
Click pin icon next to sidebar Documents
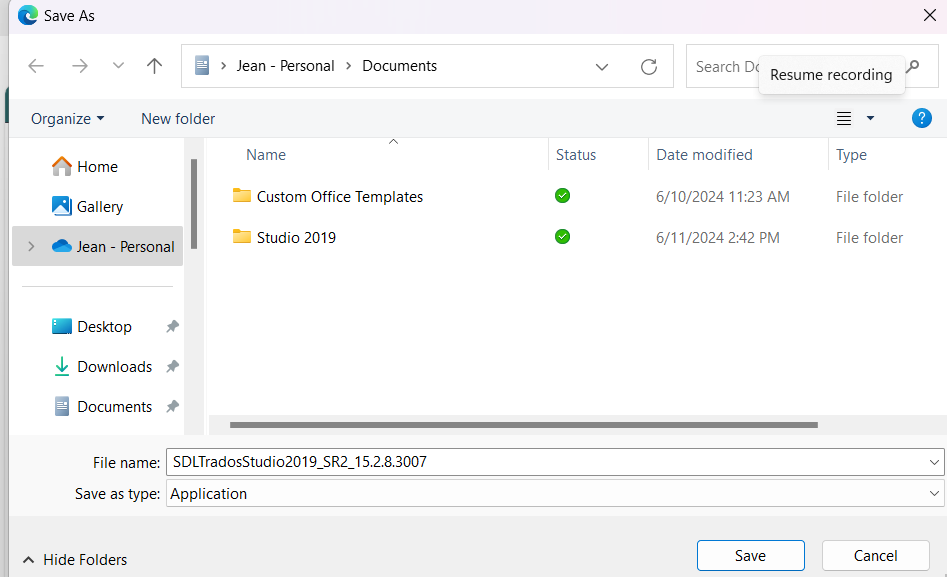pyautogui.click(x=172, y=407)
